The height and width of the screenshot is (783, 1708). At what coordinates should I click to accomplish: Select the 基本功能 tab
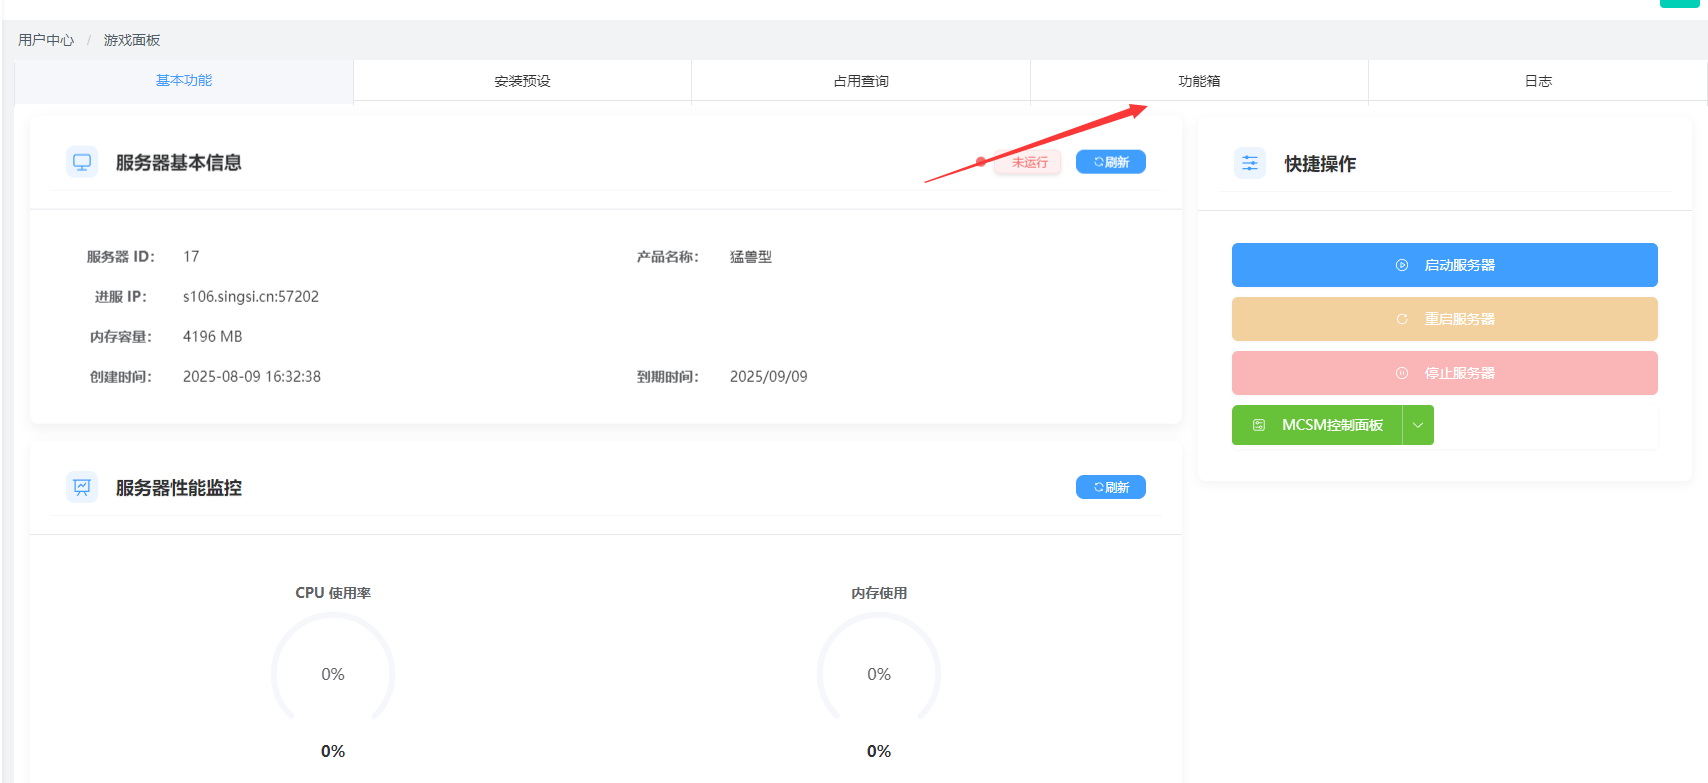(x=184, y=80)
